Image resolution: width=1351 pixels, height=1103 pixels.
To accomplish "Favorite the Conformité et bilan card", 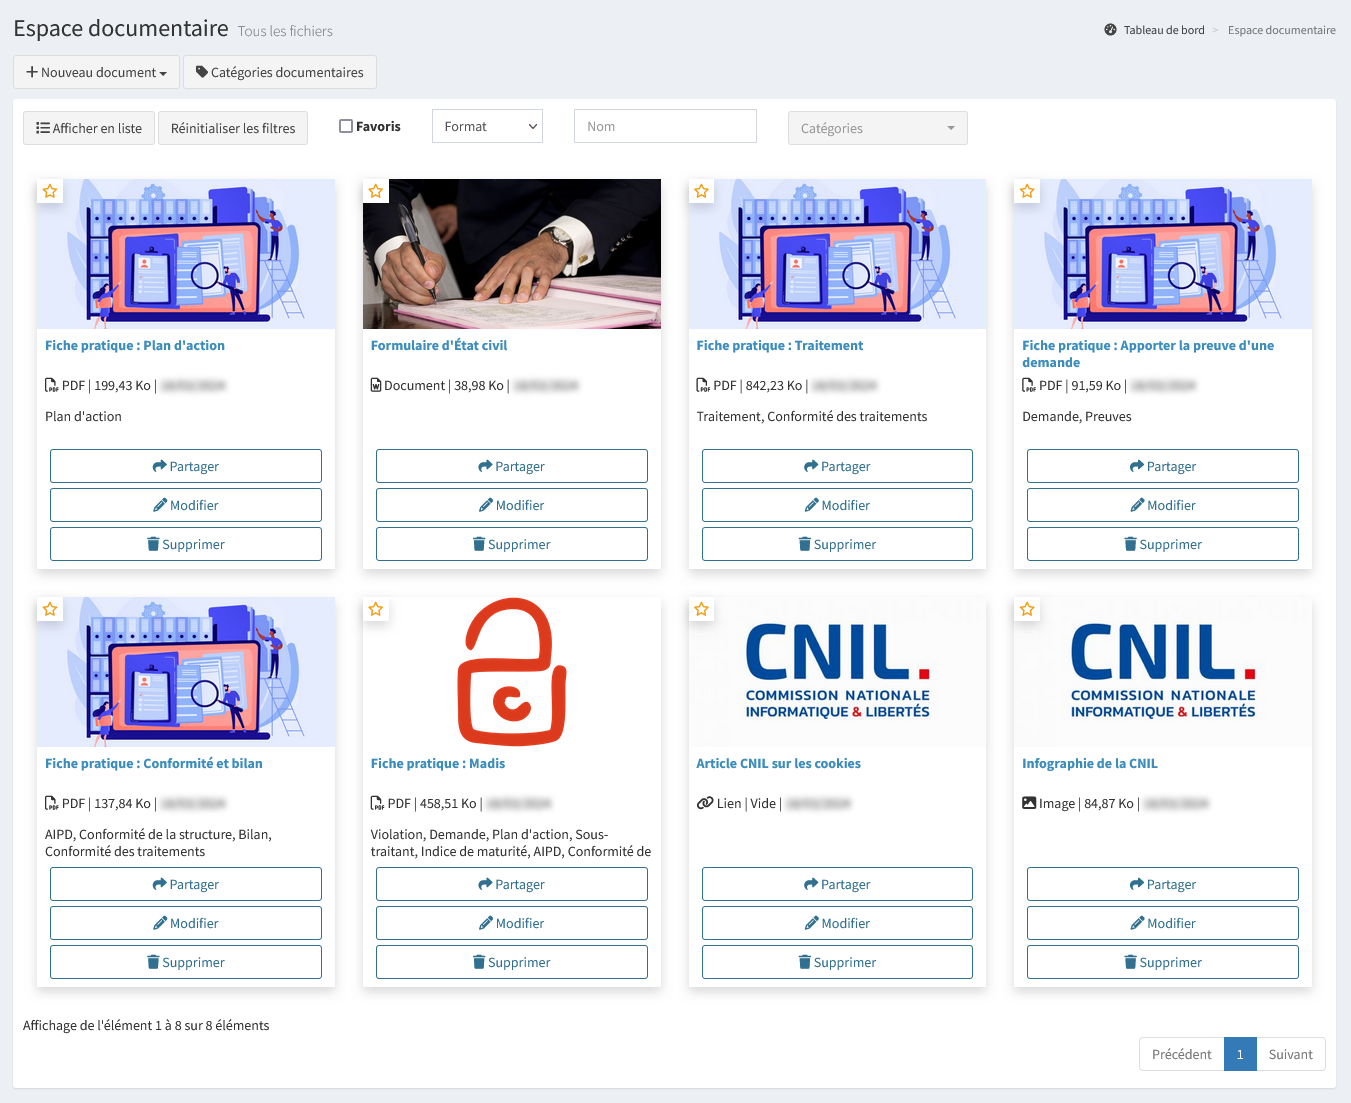I will click(x=50, y=609).
